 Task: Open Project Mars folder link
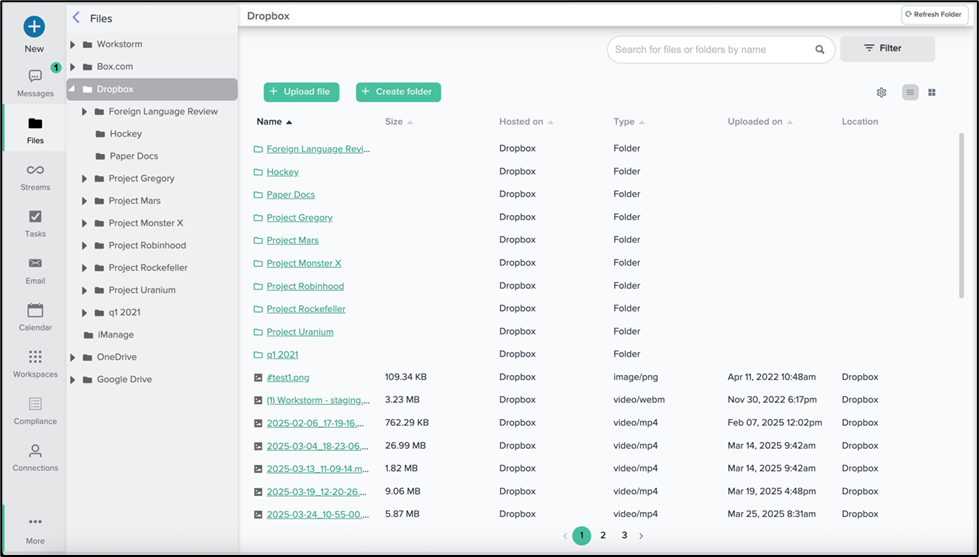tap(293, 240)
